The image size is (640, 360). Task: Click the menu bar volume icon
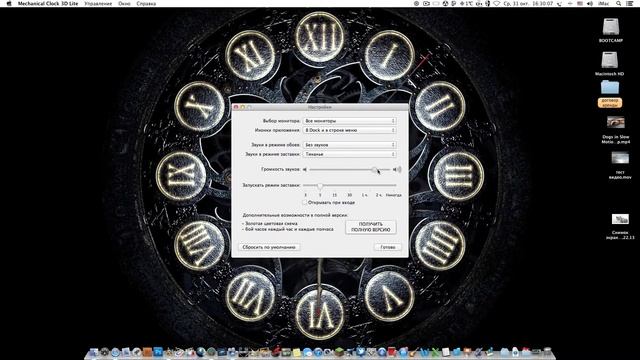590,3
